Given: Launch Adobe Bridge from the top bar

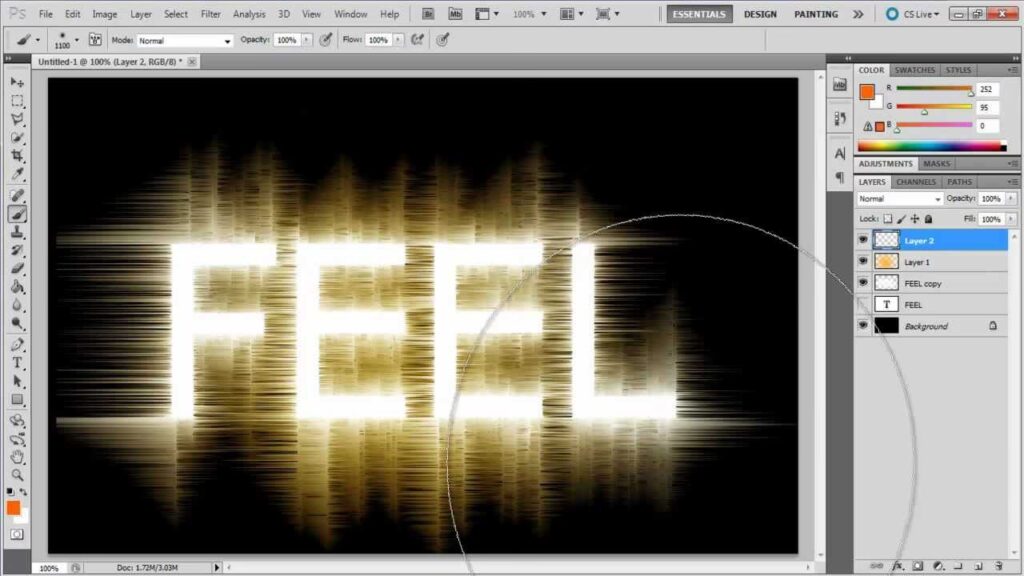Looking at the screenshot, I should (428, 14).
